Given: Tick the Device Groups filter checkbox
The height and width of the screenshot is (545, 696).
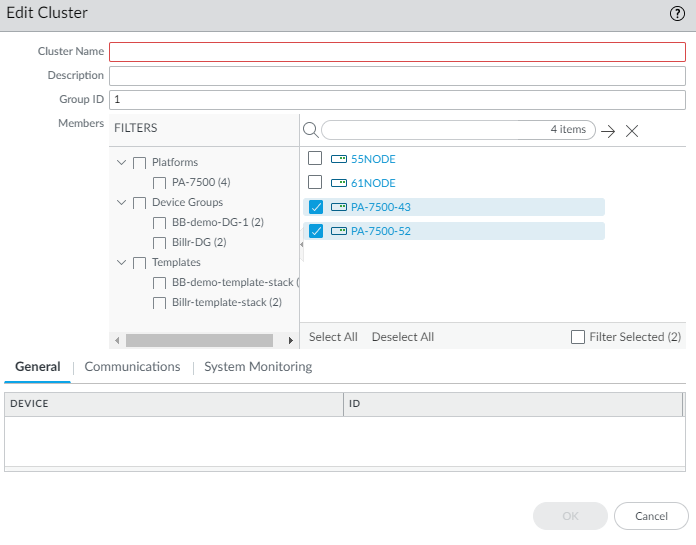Looking at the screenshot, I should (139, 203).
